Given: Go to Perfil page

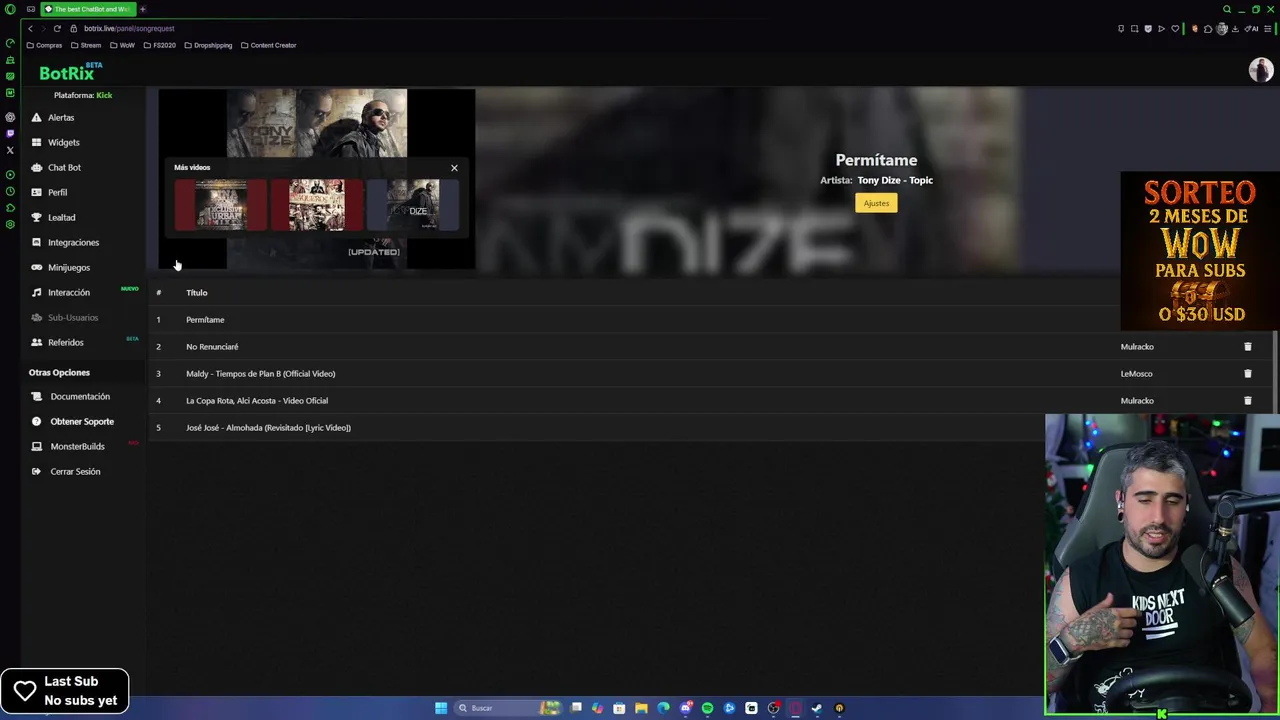Looking at the screenshot, I should (x=57, y=192).
